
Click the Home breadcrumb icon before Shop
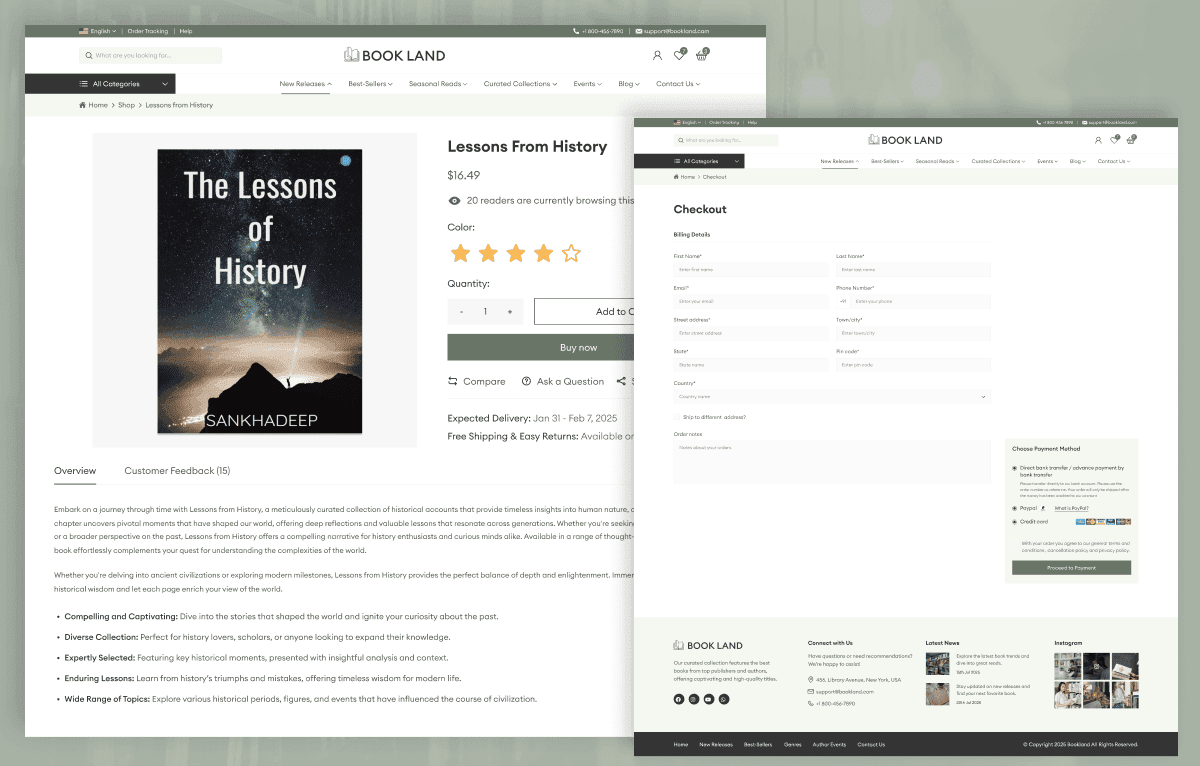[82, 105]
